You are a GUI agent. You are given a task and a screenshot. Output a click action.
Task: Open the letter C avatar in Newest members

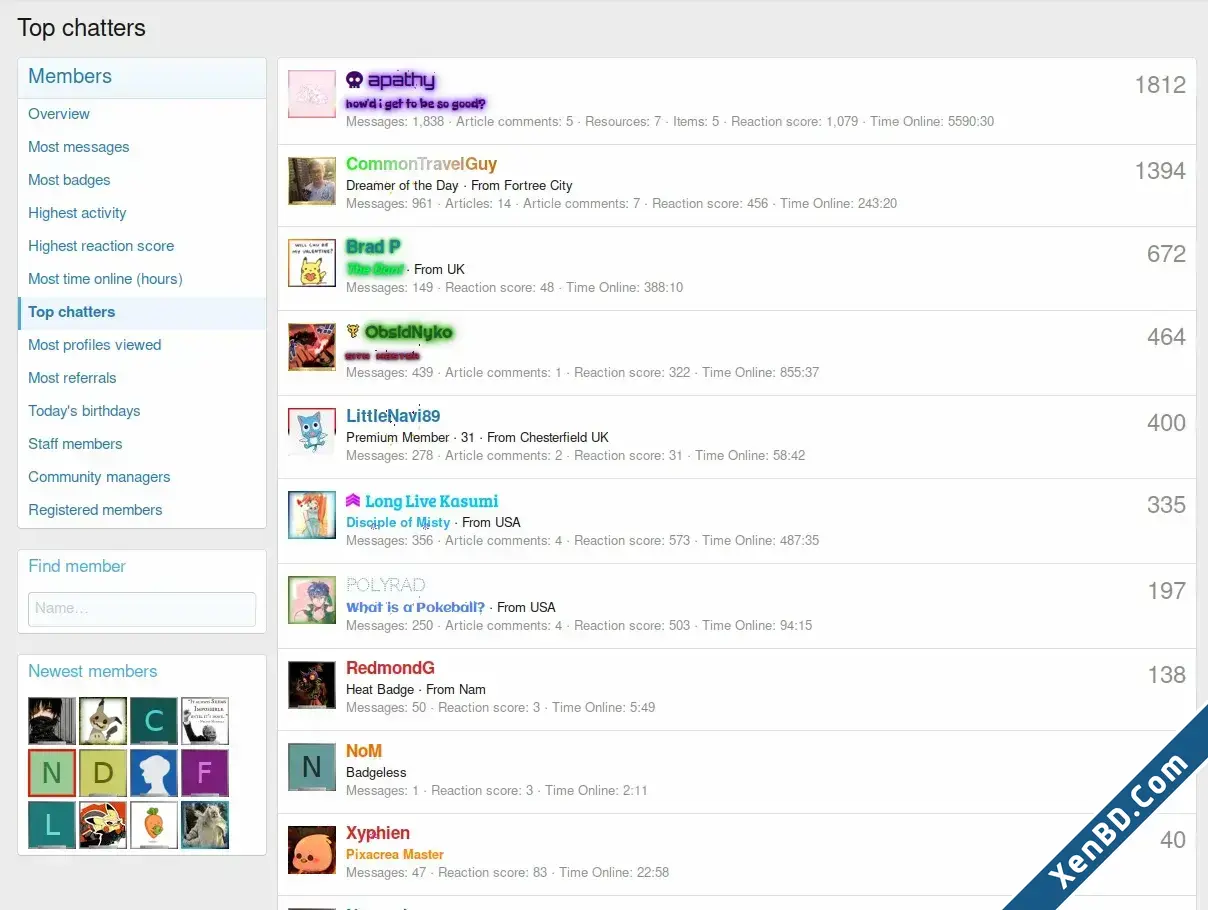[154, 721]
